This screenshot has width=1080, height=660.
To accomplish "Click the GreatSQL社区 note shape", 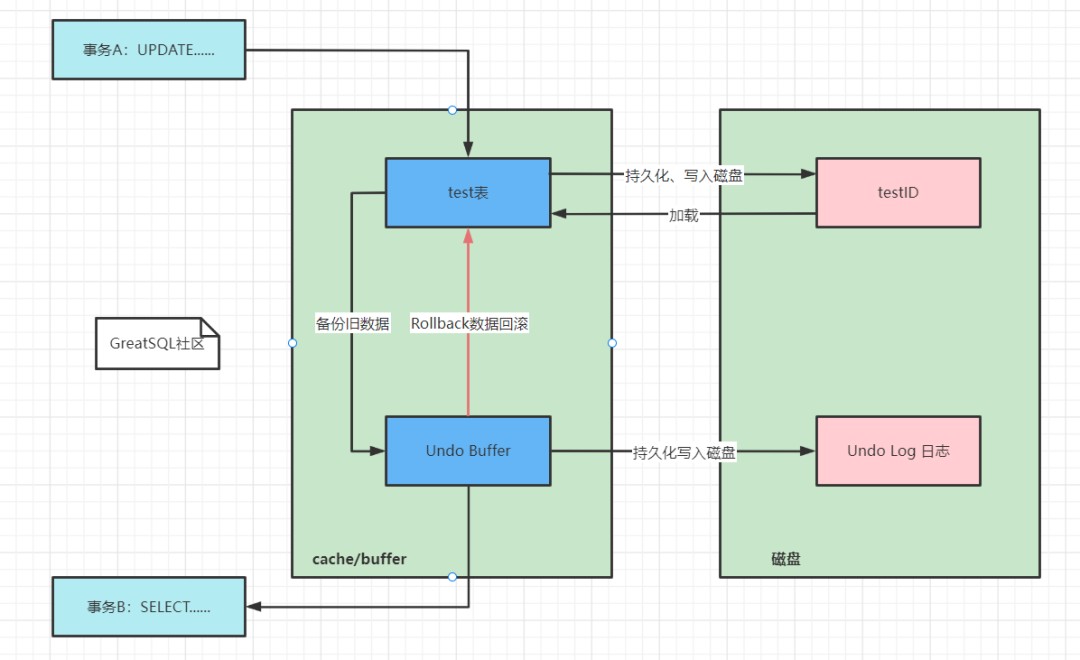I will click(156, 343).
